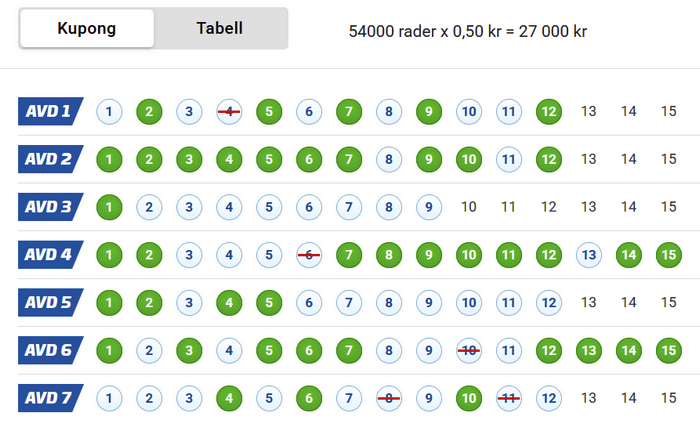
Task: Open the AVD 7 race label
Action: click(x=50, y=398)
